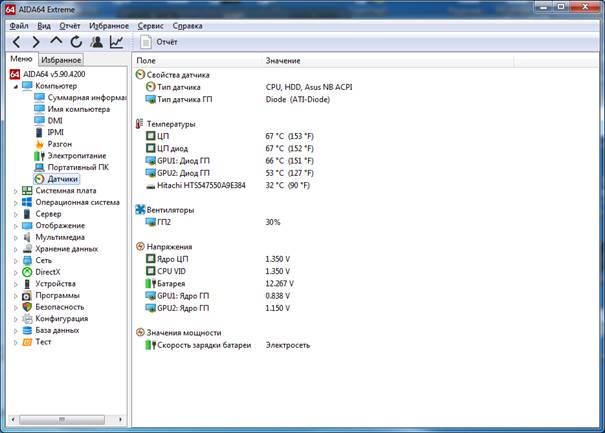Screen dimensions: 605x433
Task: Click the Отчёт report toolbar button
Action: pos(159,42)
